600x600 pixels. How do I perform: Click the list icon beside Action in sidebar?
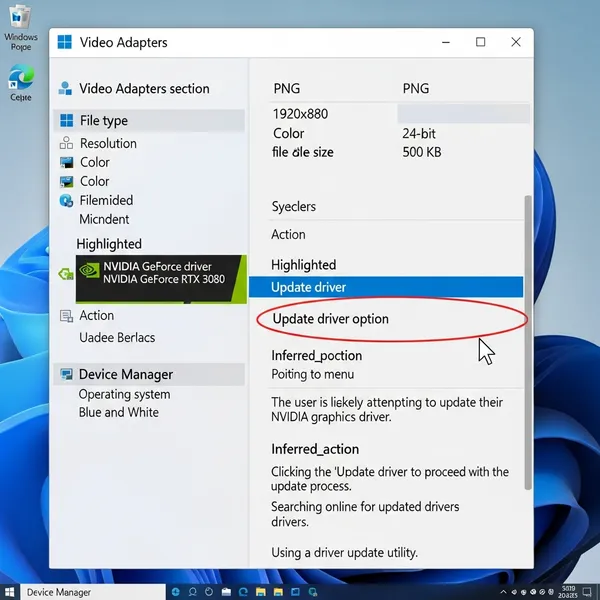pos(66,316)
